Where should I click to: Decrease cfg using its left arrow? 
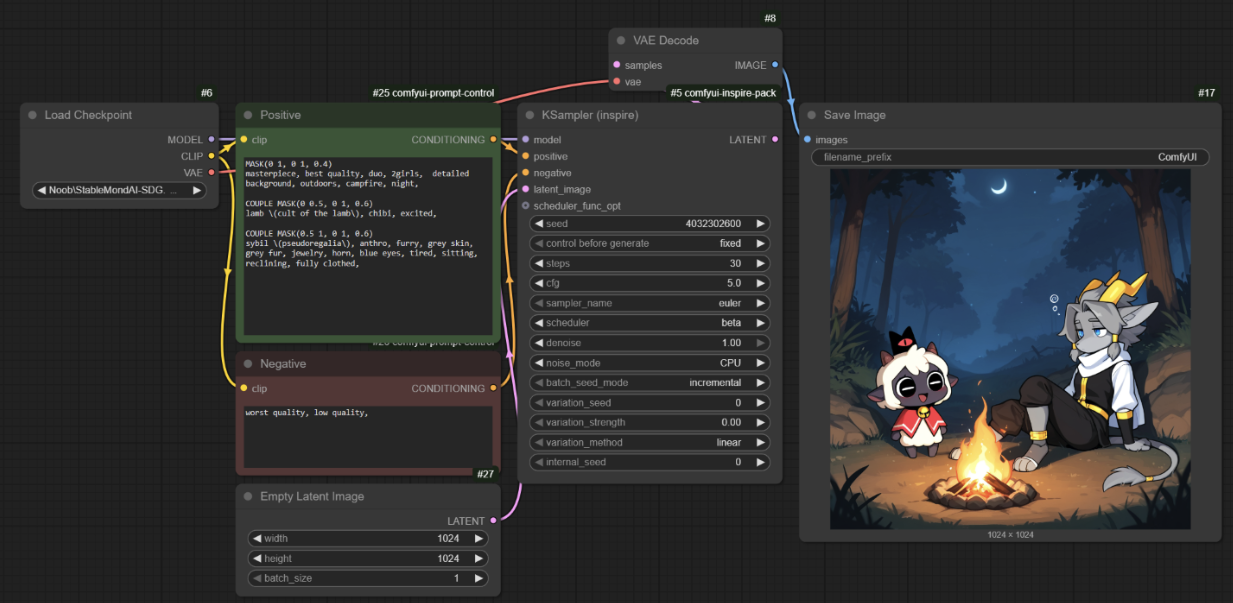[539, 283]
